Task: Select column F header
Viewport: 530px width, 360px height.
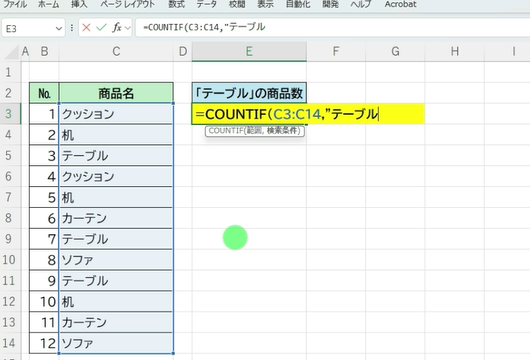Action: (336, 52)
